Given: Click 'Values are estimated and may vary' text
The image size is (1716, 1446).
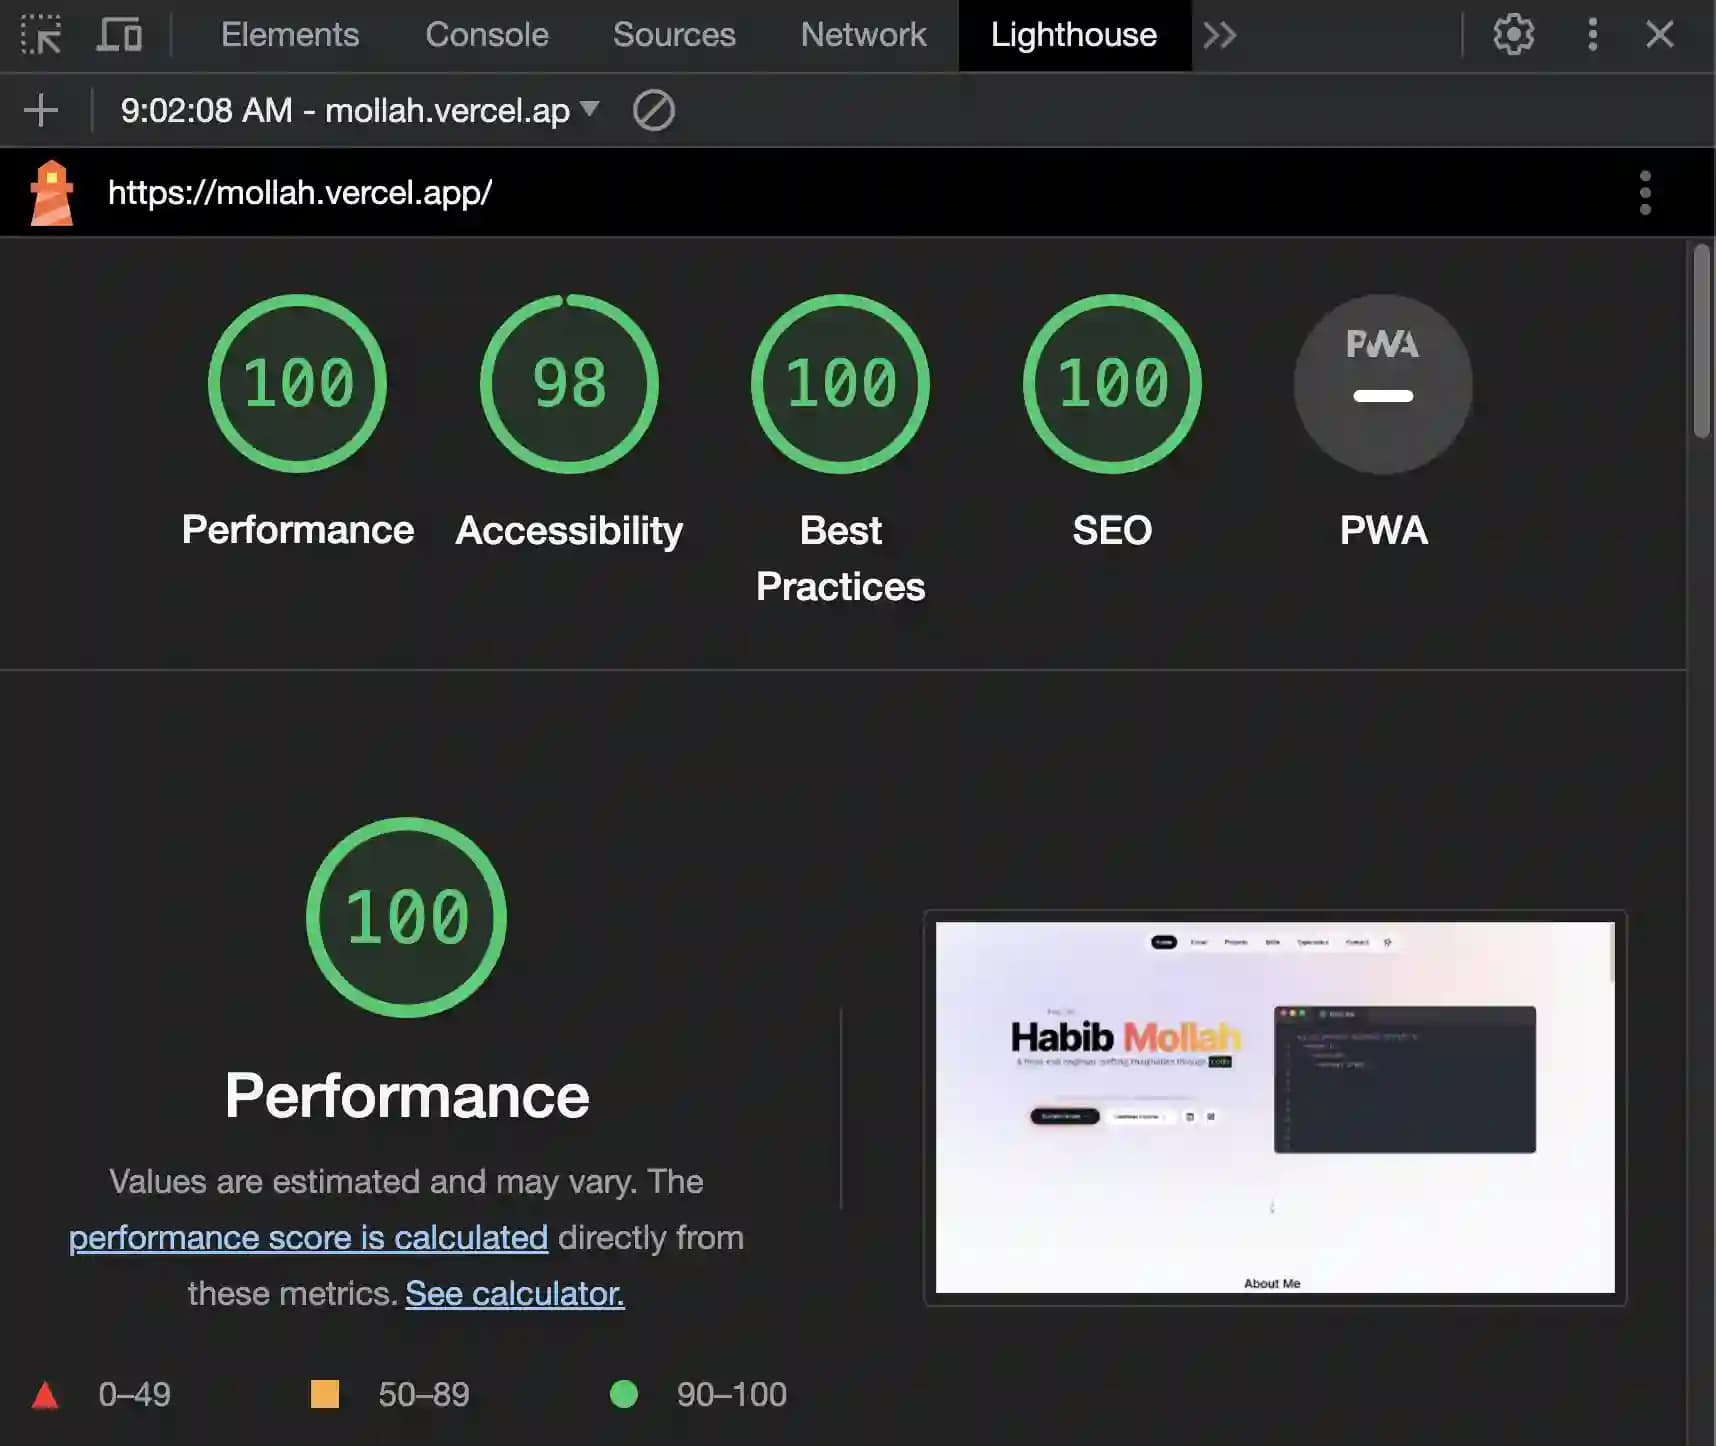Looking at the screenshot, I should (372, 1182).
